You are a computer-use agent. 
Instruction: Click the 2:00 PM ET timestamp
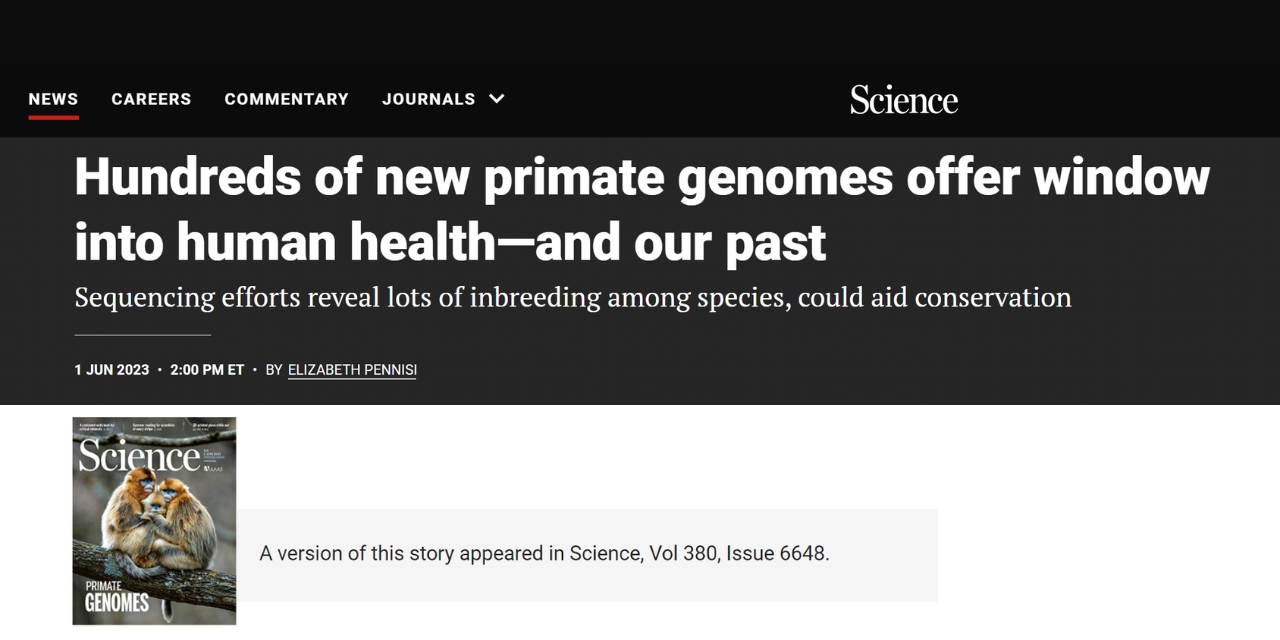(x=207, y=370)
